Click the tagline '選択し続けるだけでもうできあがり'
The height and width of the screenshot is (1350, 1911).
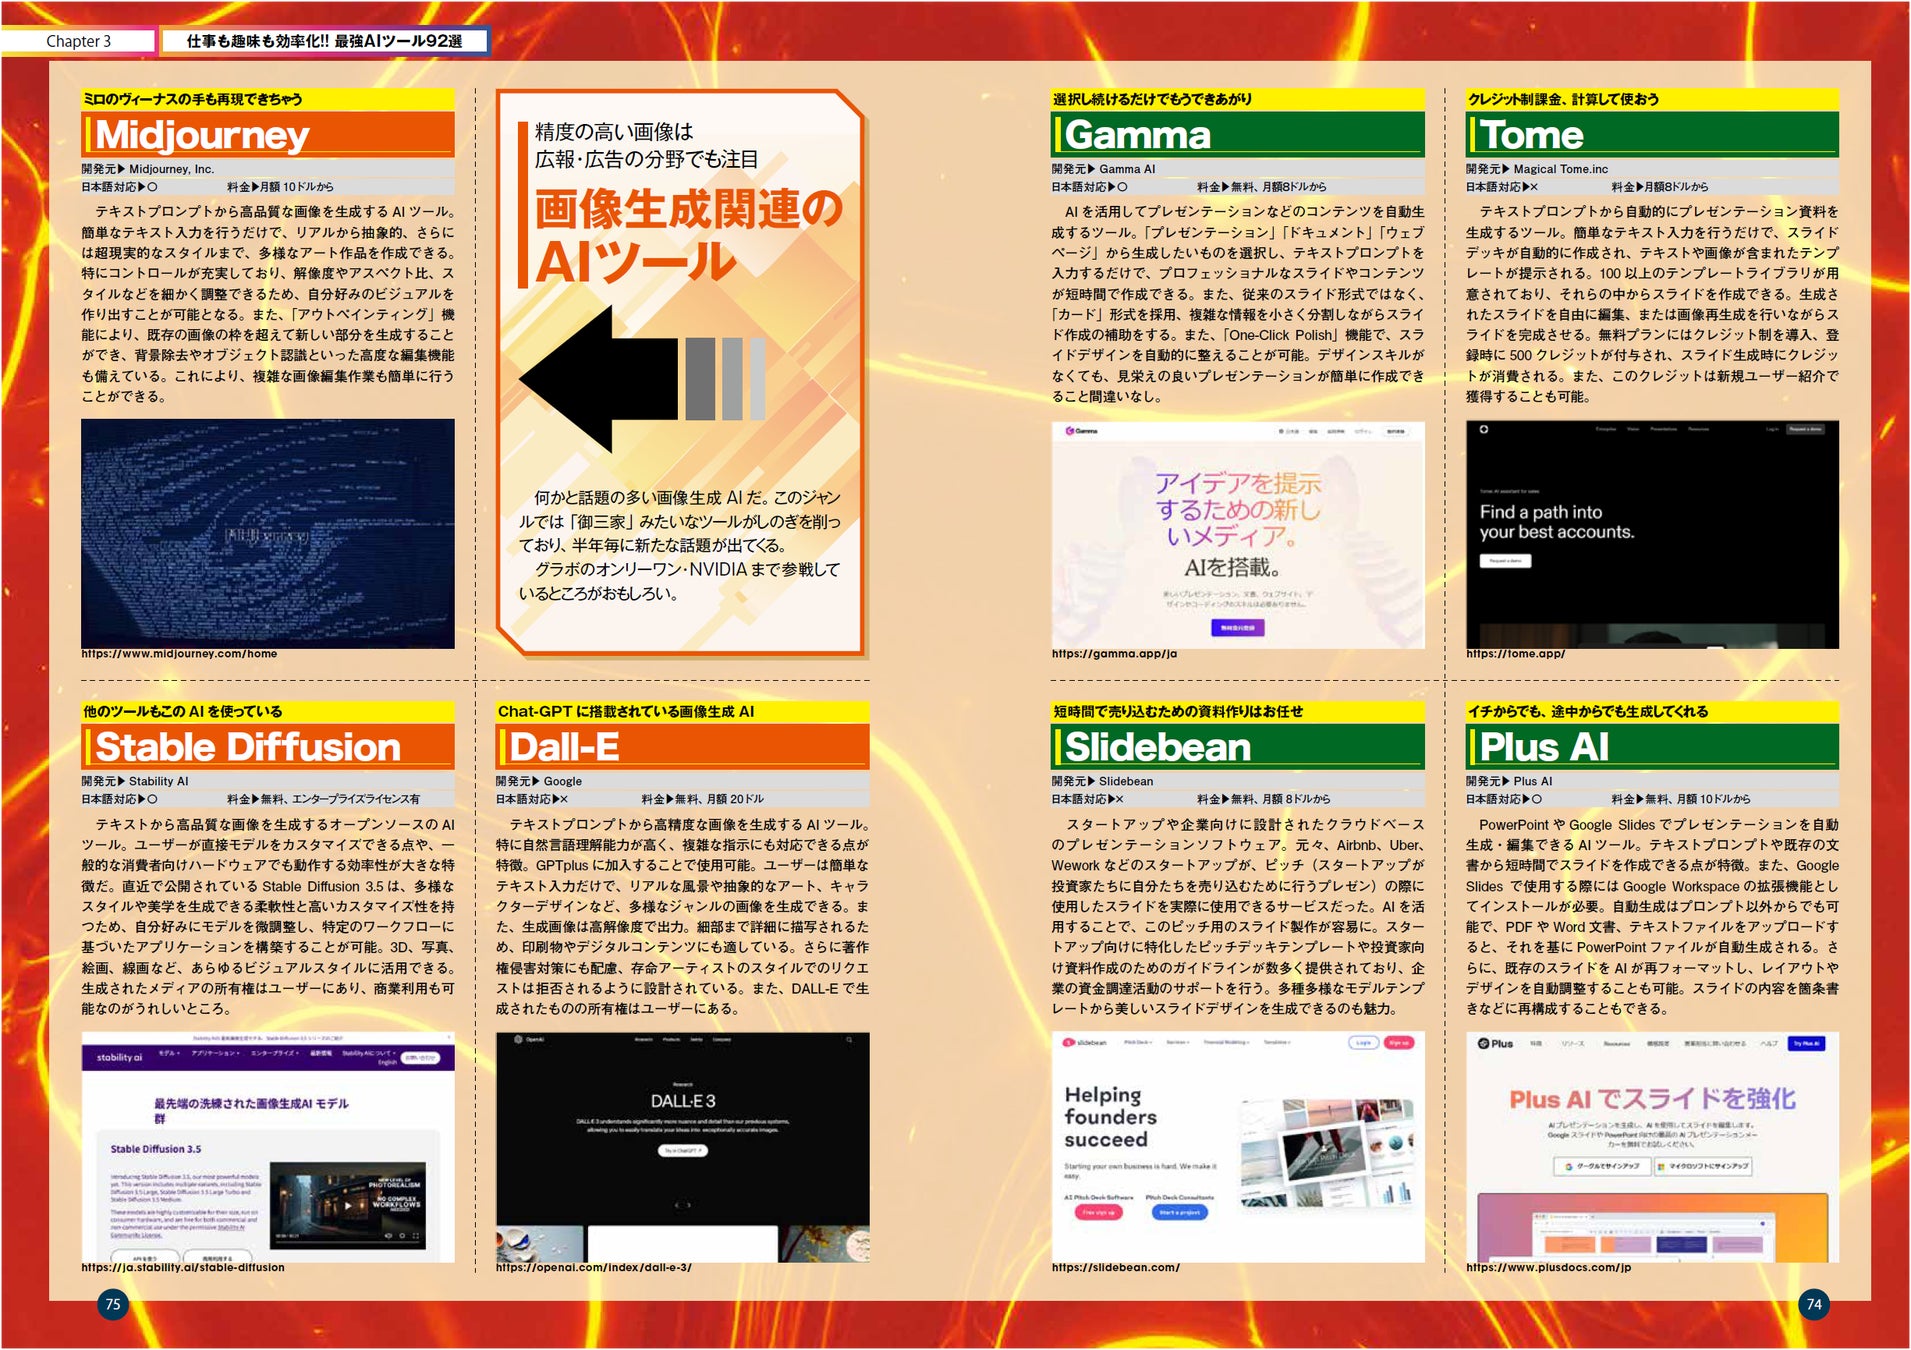[x=1152, y=99]
